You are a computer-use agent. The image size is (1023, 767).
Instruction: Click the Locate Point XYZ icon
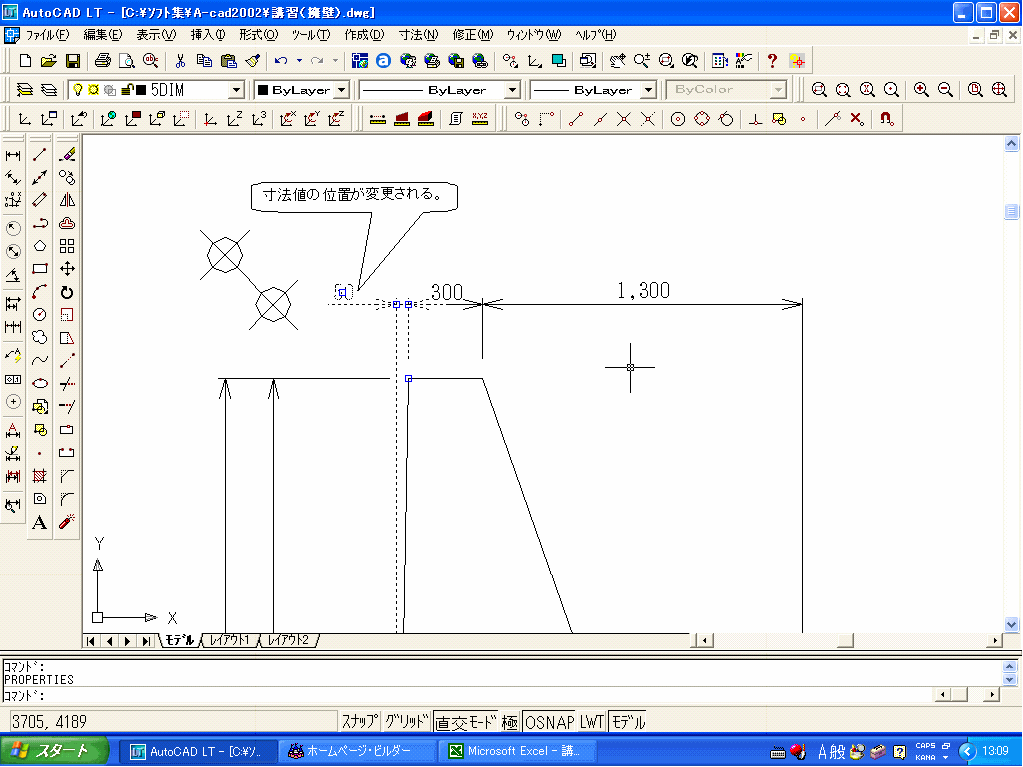tap(480, 119)
